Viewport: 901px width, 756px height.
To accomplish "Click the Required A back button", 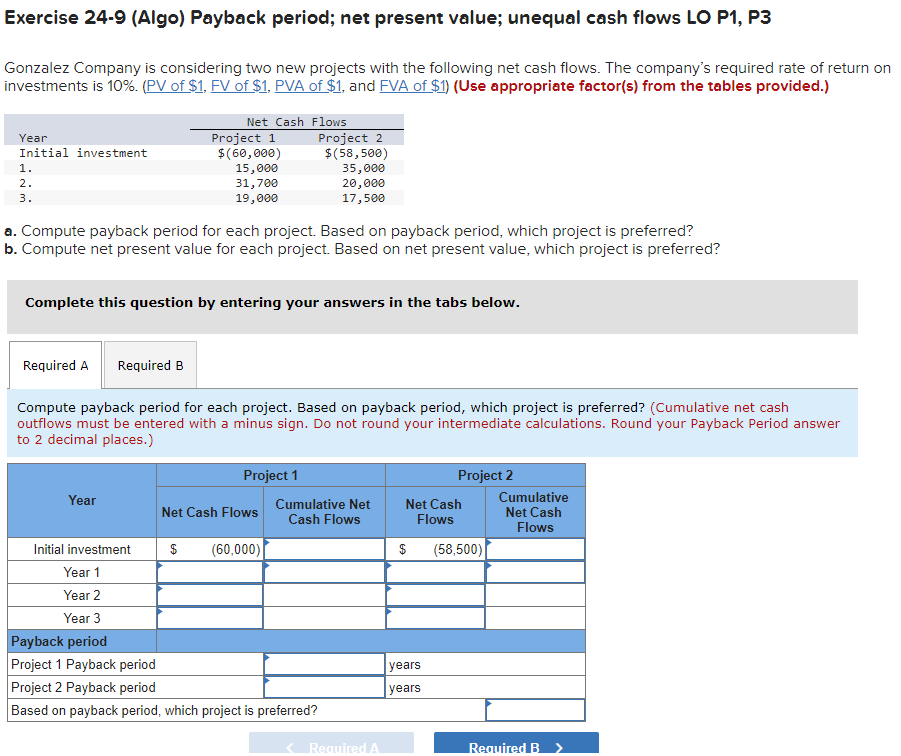I will 337,745.
